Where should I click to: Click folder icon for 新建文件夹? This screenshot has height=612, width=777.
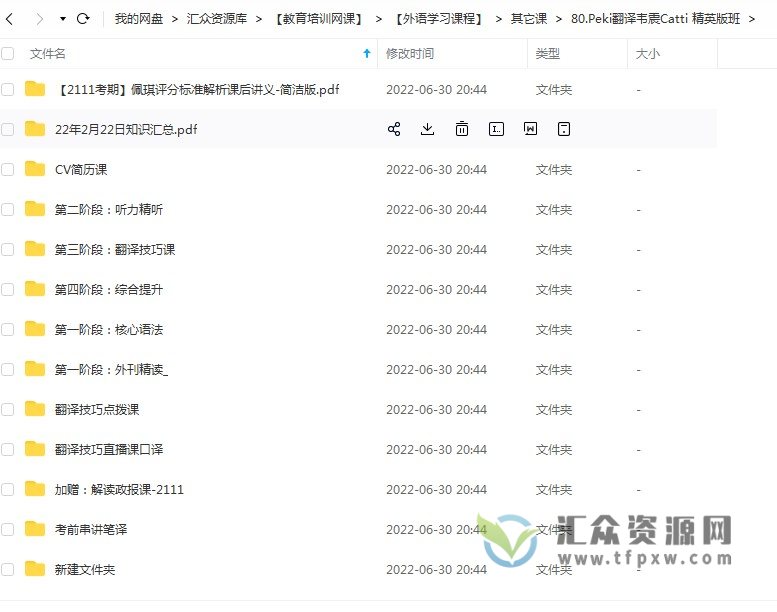click(35, 569)
